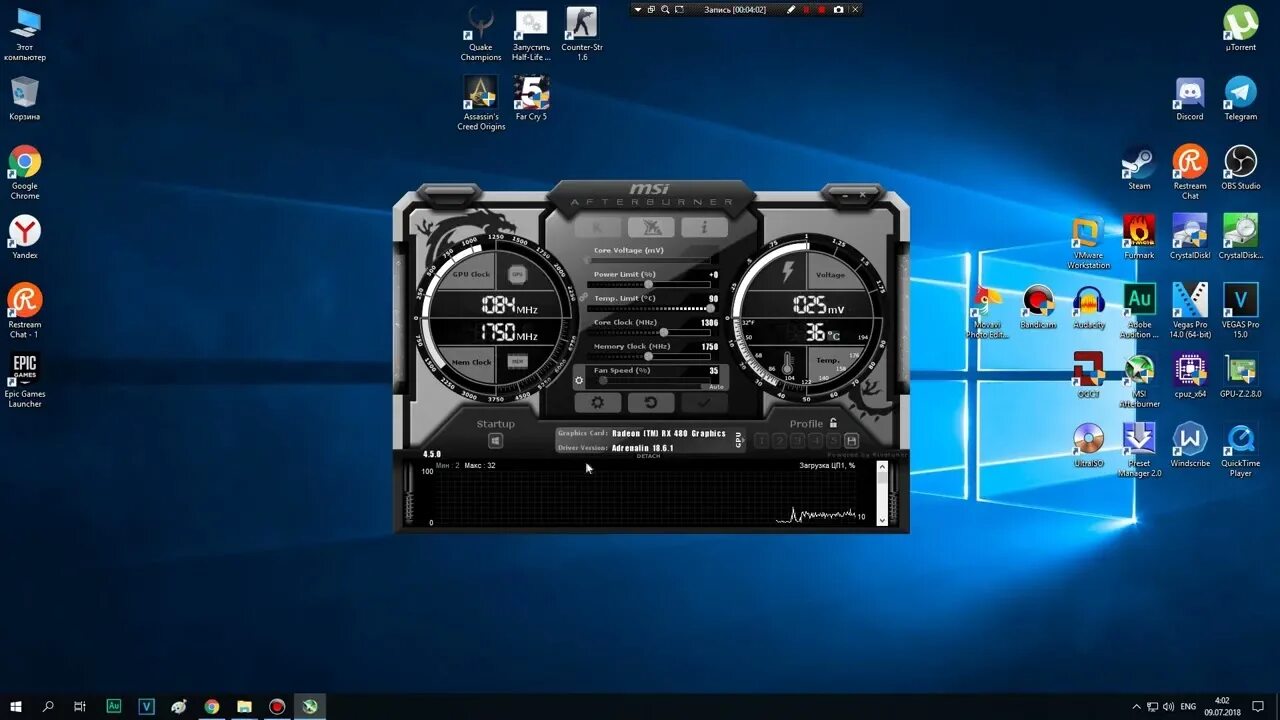
Task: Click the Kombustor K button
Action: (597, 227)
